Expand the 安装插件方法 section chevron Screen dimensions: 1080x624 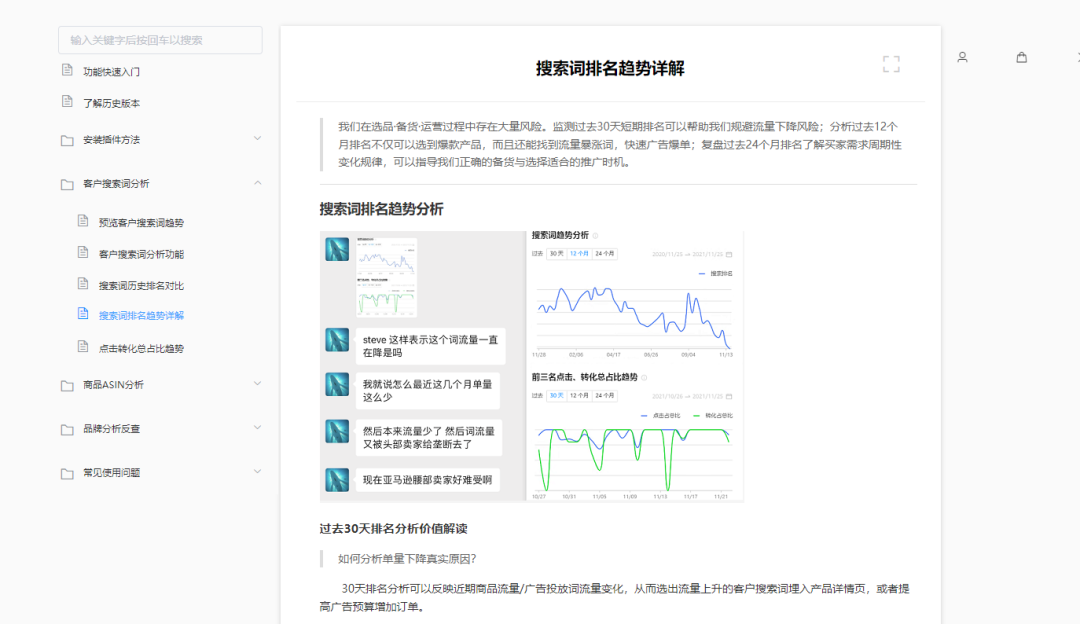[x=257, y=138]
